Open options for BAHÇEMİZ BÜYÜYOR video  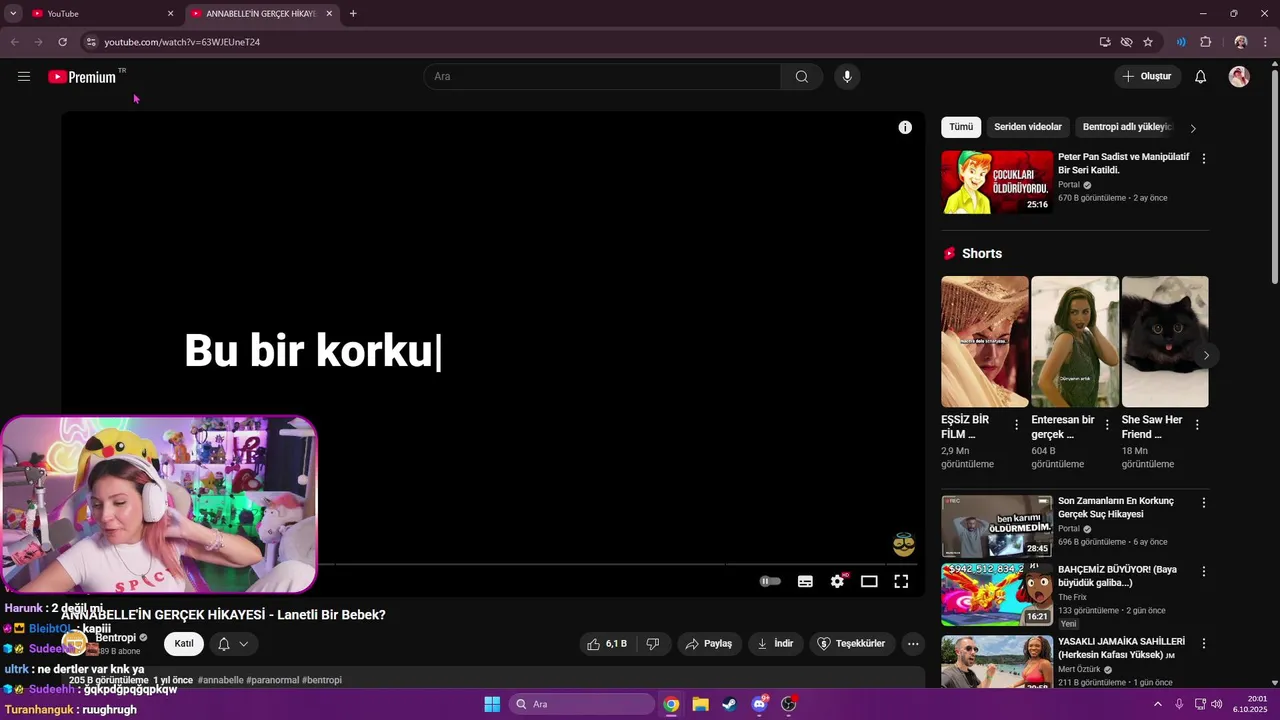click(1204, 572)
